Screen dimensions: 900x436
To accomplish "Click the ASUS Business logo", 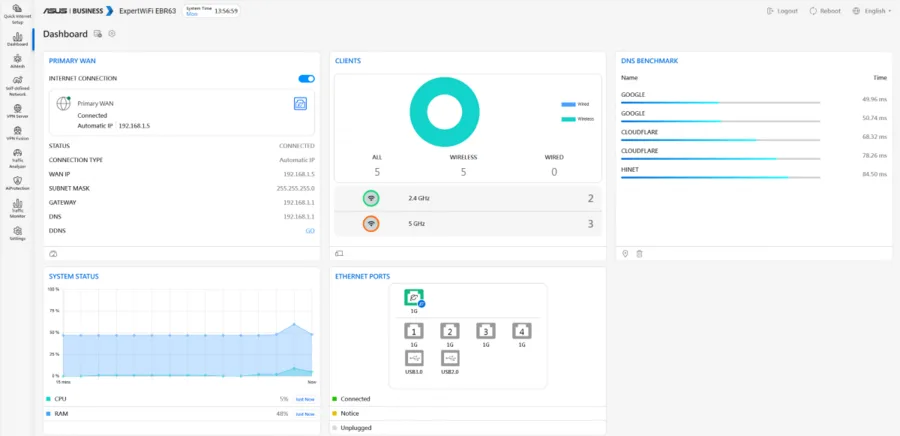I will pos(78,11).
